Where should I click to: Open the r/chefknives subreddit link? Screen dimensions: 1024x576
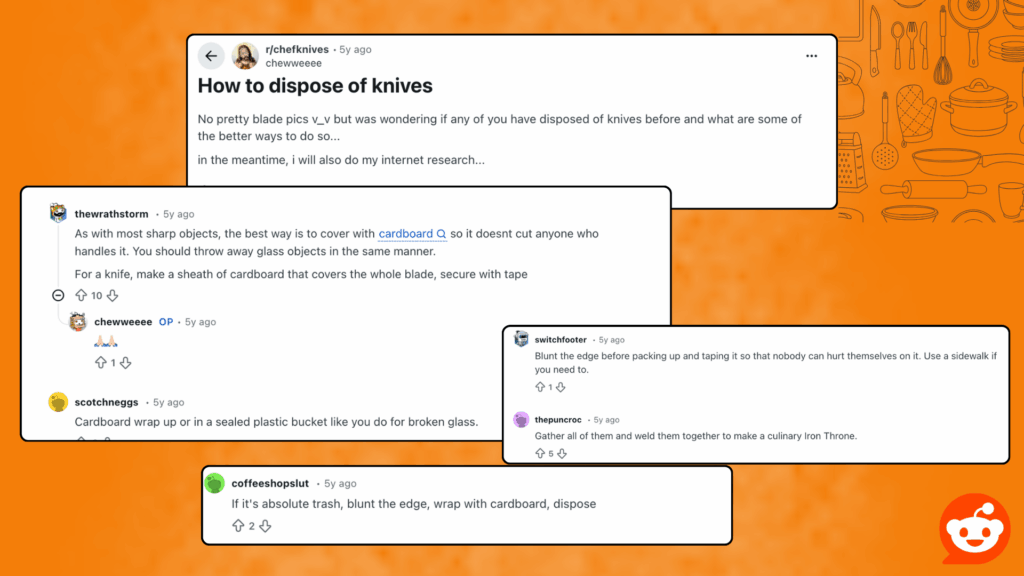[299, 49]
